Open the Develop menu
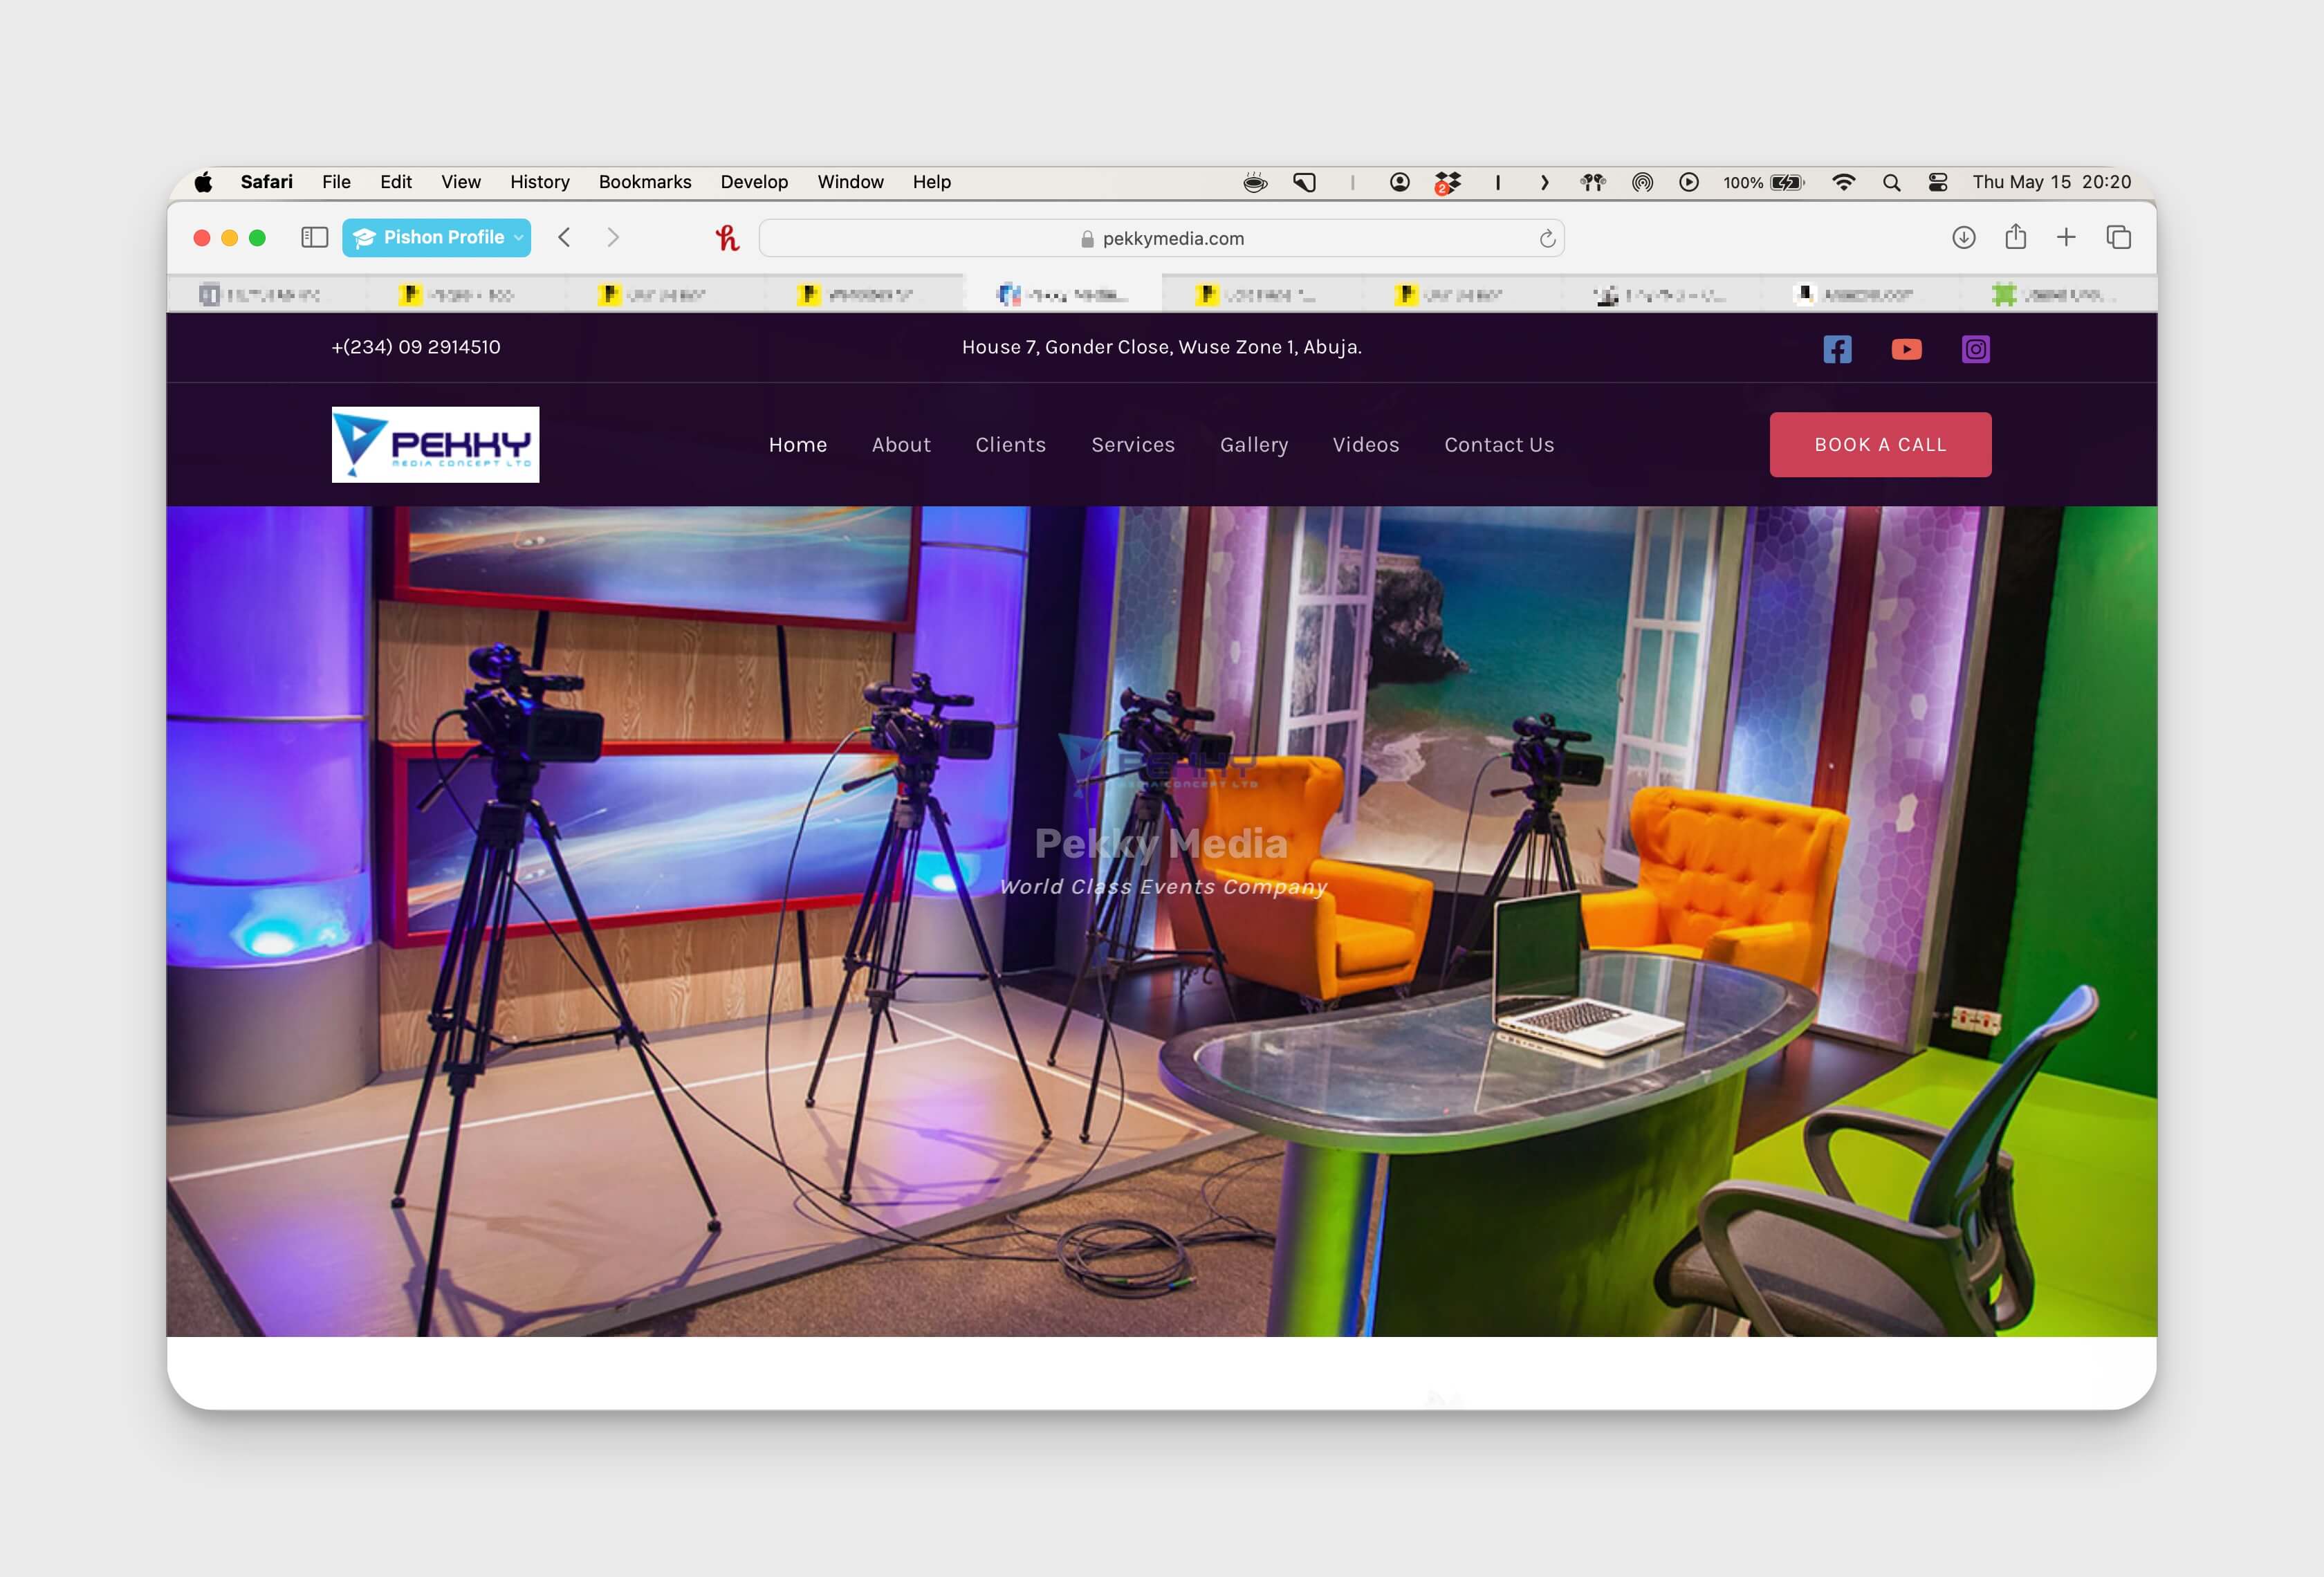Screen dimensions: 2324x1577 pyautogui.click(x=754, y=182)
